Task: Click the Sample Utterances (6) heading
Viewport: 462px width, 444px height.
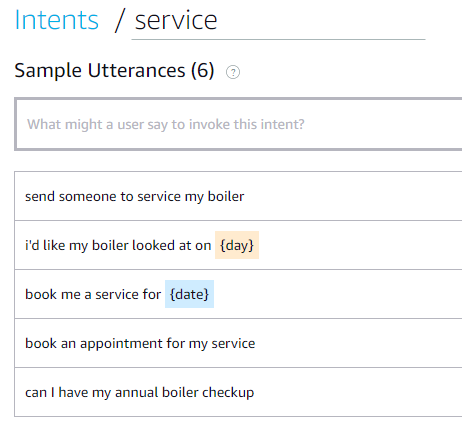Action: [x=114, y=71]
